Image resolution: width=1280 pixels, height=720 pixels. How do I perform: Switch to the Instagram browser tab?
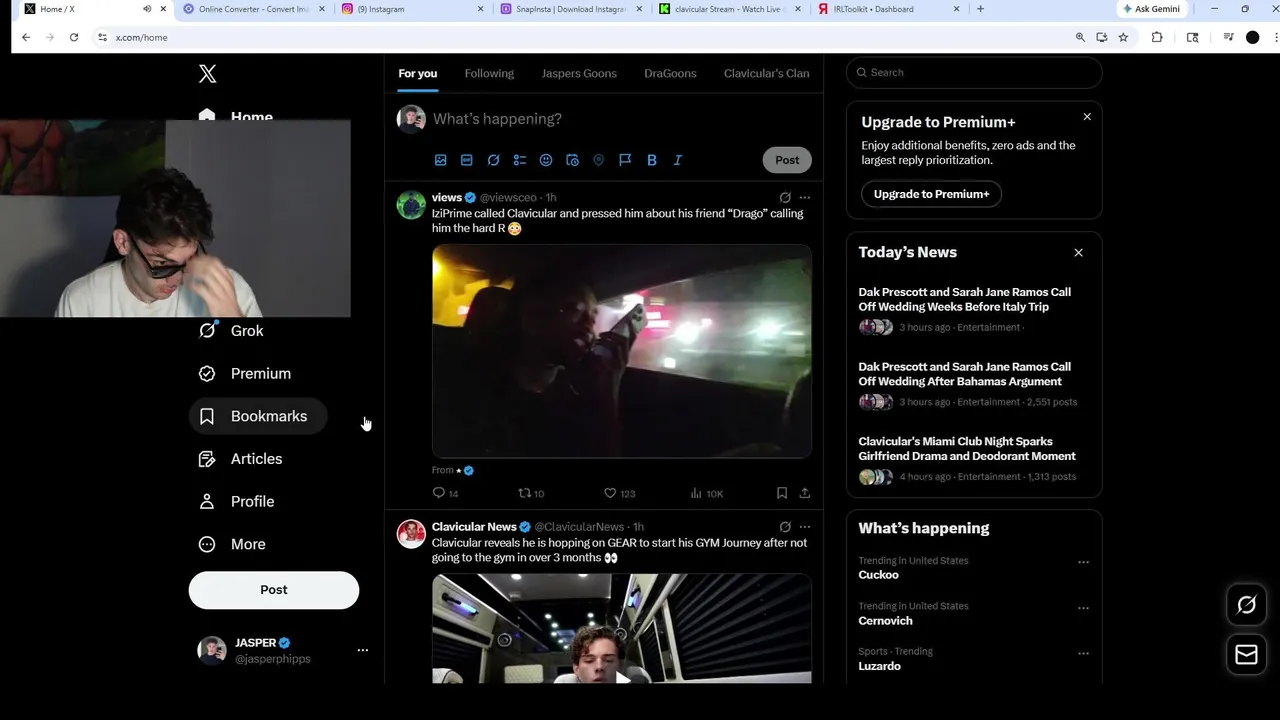tap(412, 9)
